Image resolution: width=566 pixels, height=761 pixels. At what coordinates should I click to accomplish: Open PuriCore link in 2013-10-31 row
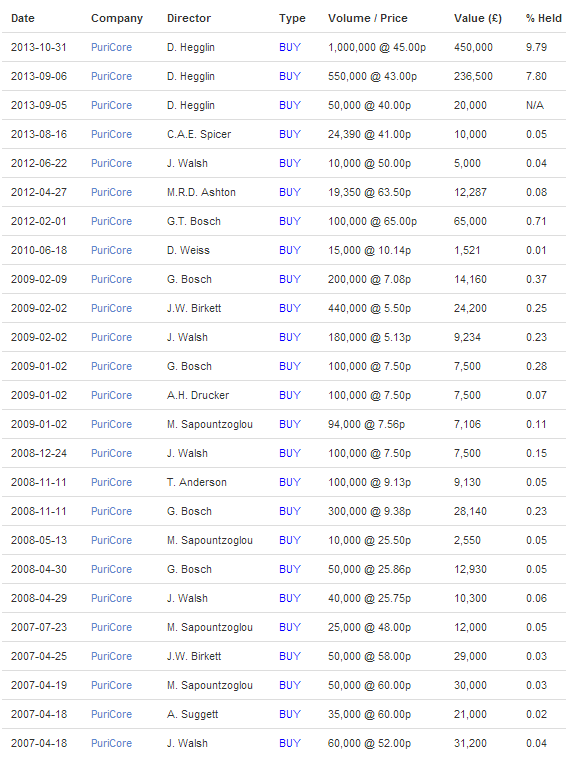(111, 47)
